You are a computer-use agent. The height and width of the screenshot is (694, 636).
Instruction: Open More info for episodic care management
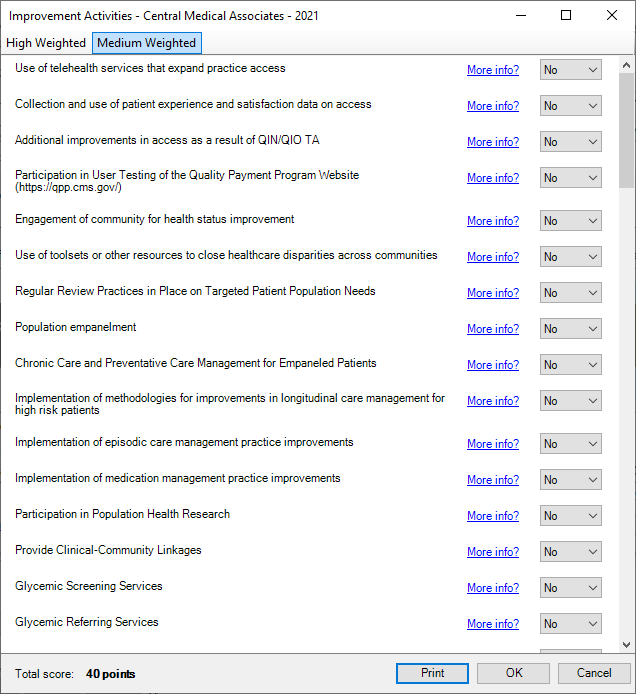point(493,444)
